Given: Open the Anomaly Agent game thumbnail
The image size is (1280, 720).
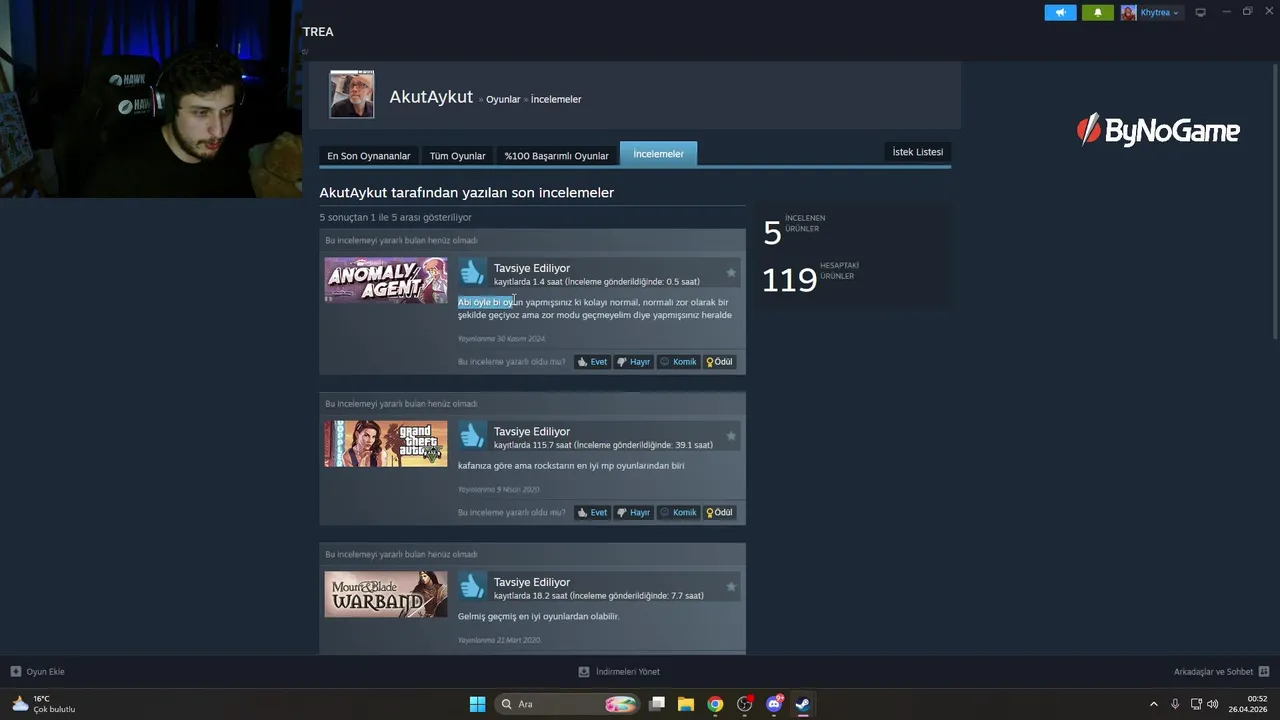Looking at the screenshot, I should pyautogui.click(x=385, y=280).
